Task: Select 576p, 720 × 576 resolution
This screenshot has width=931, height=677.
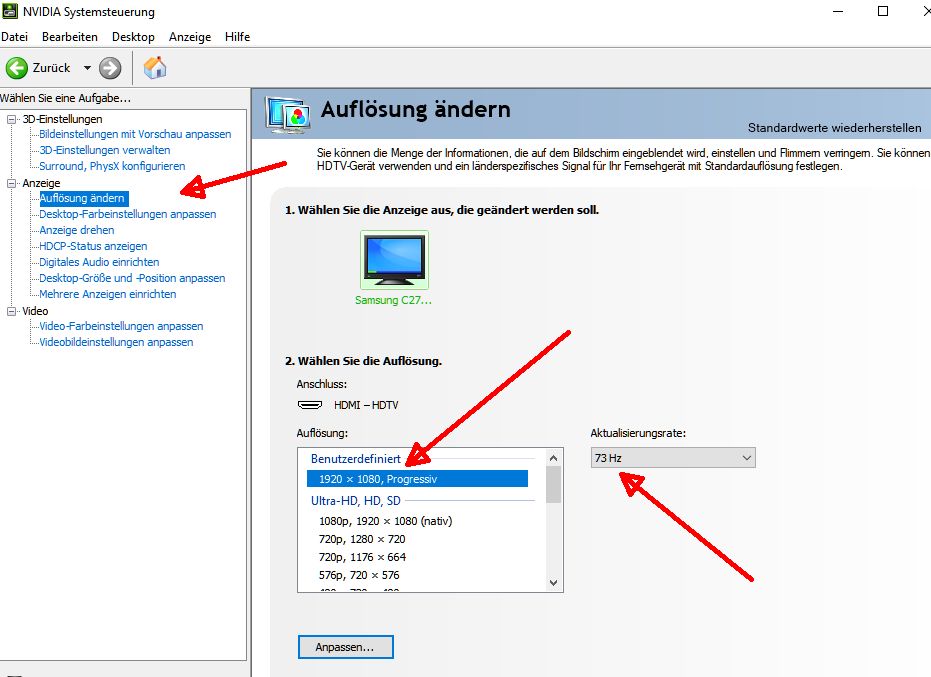Action: [359, 575]
